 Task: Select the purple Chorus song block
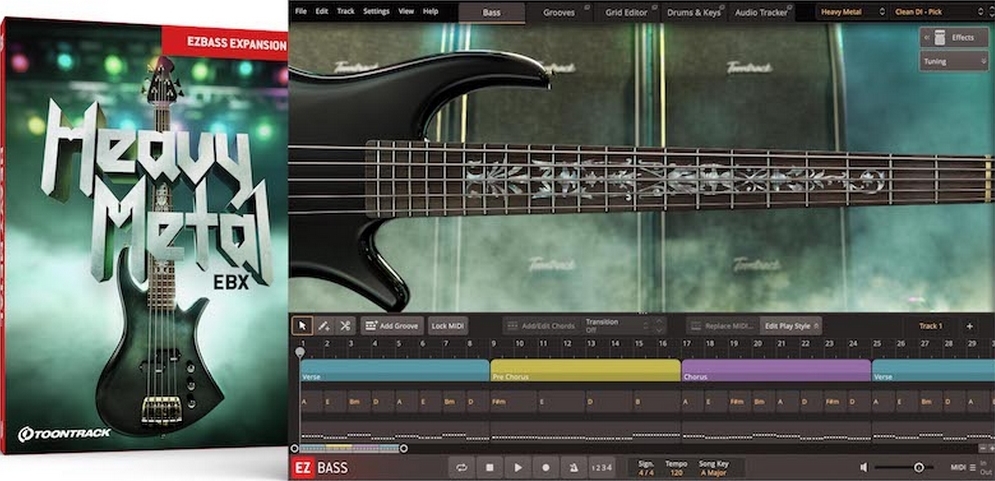[776, 371]
